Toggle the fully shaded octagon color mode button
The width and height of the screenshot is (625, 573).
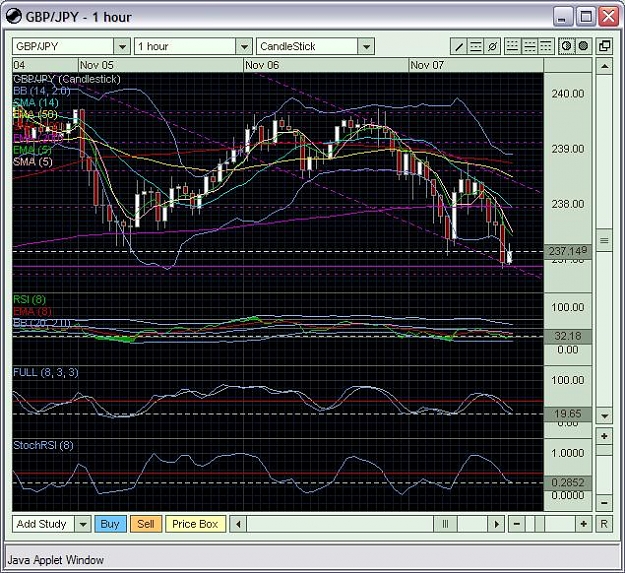583,47
